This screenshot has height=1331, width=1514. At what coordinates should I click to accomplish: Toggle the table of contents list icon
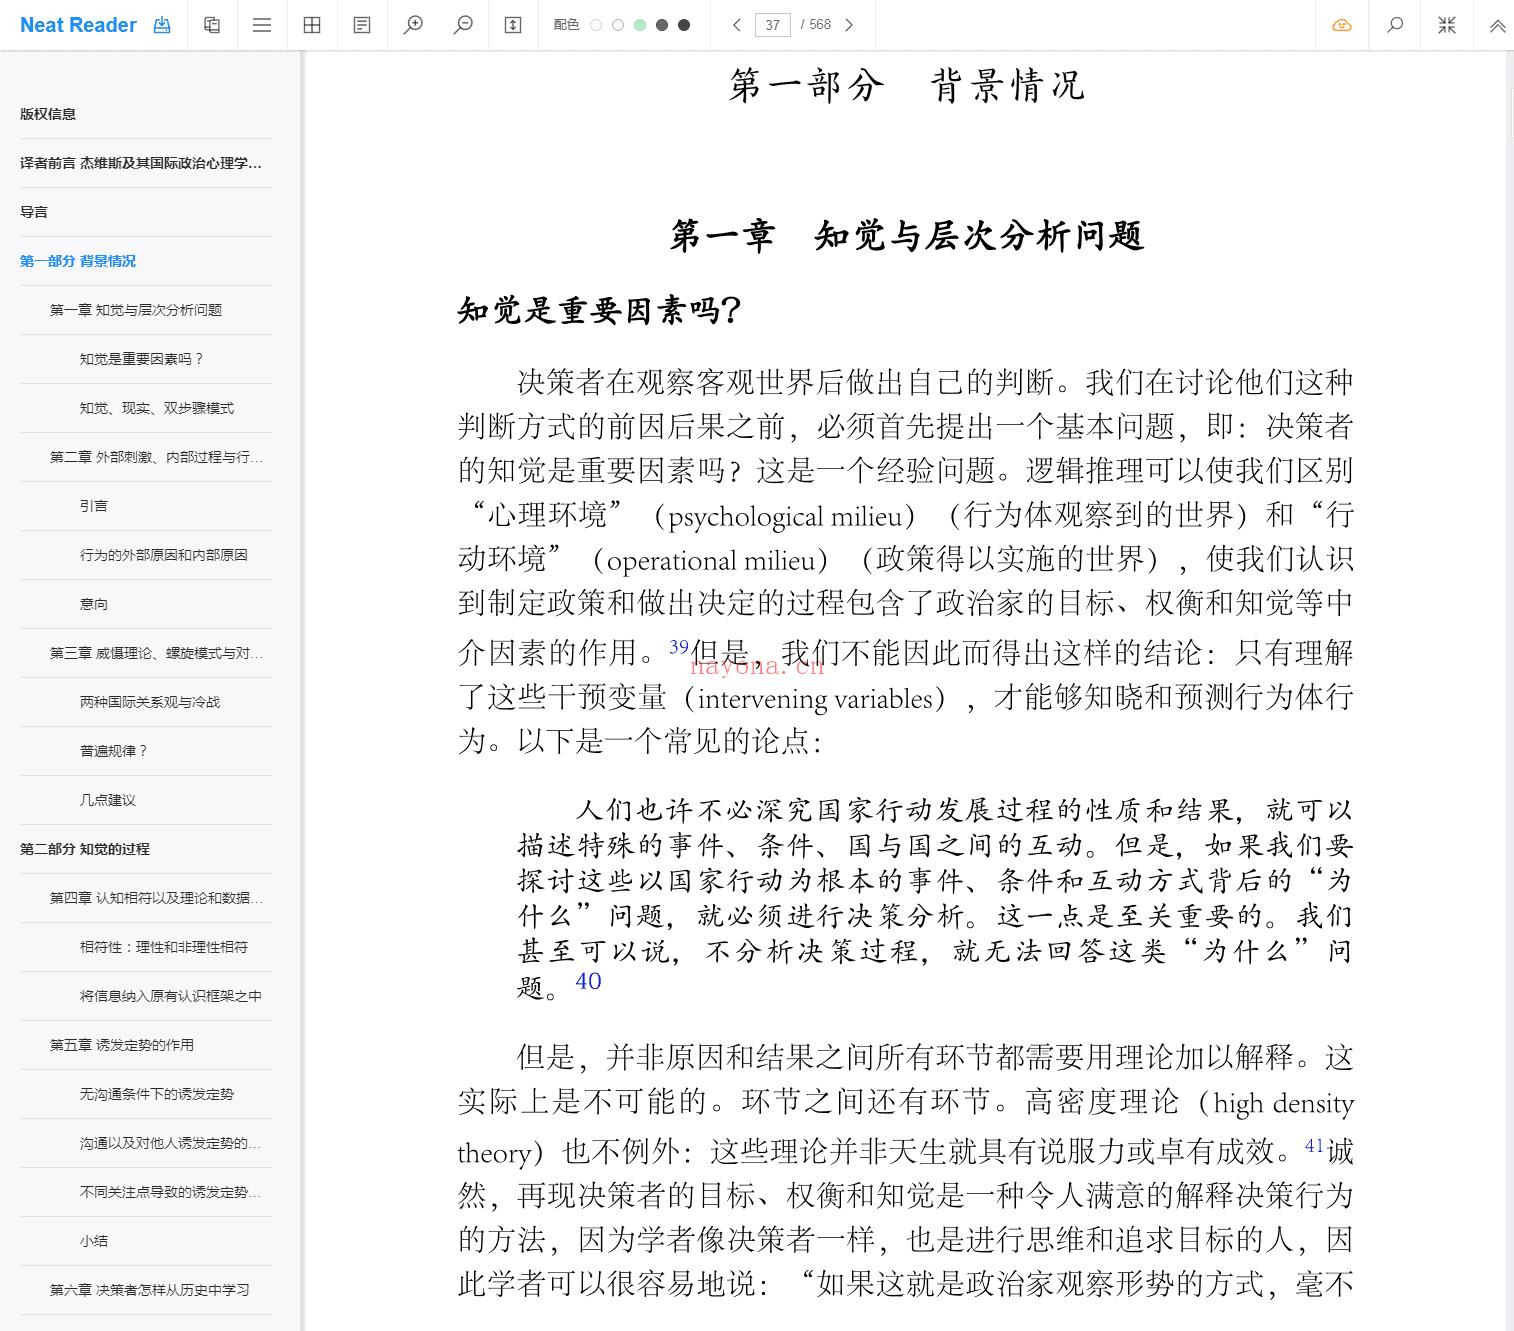coord(262,25)
